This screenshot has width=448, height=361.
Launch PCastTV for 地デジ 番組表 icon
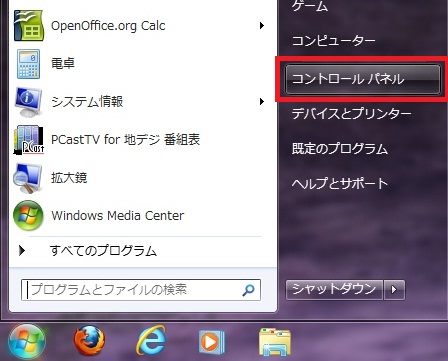pyautogui.click(x=29, y=140)
